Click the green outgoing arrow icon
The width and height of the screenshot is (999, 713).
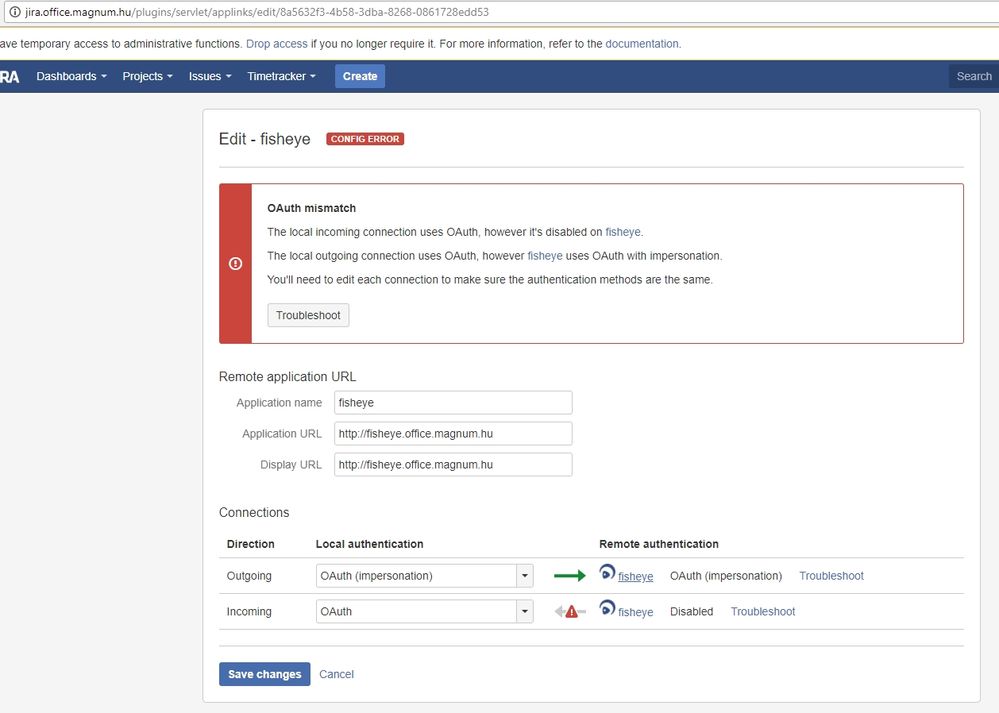click(569, 576)
